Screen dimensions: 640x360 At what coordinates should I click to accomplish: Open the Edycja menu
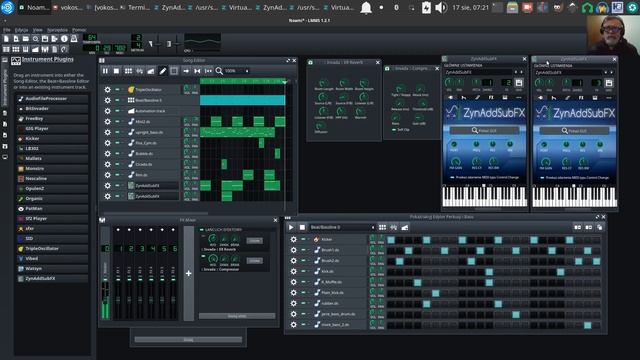[x=21, y=30]
